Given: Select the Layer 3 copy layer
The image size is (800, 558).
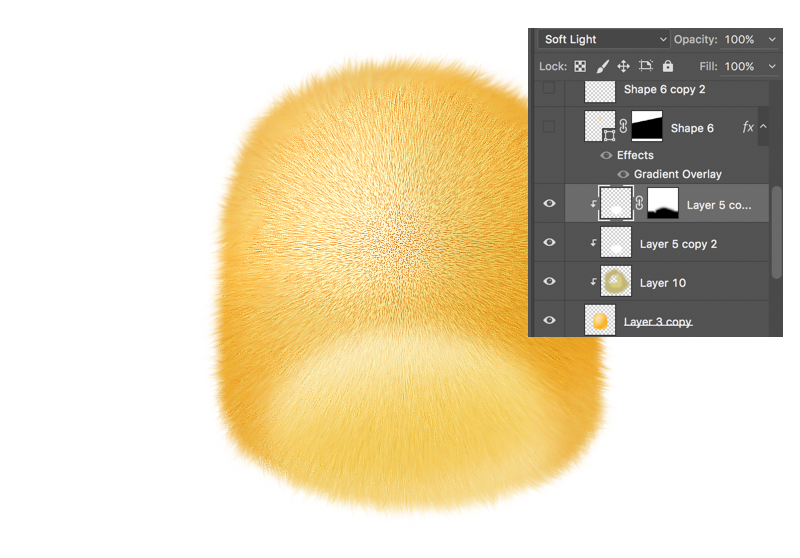Looking at the screenshot, I should (x=657, y=321).
